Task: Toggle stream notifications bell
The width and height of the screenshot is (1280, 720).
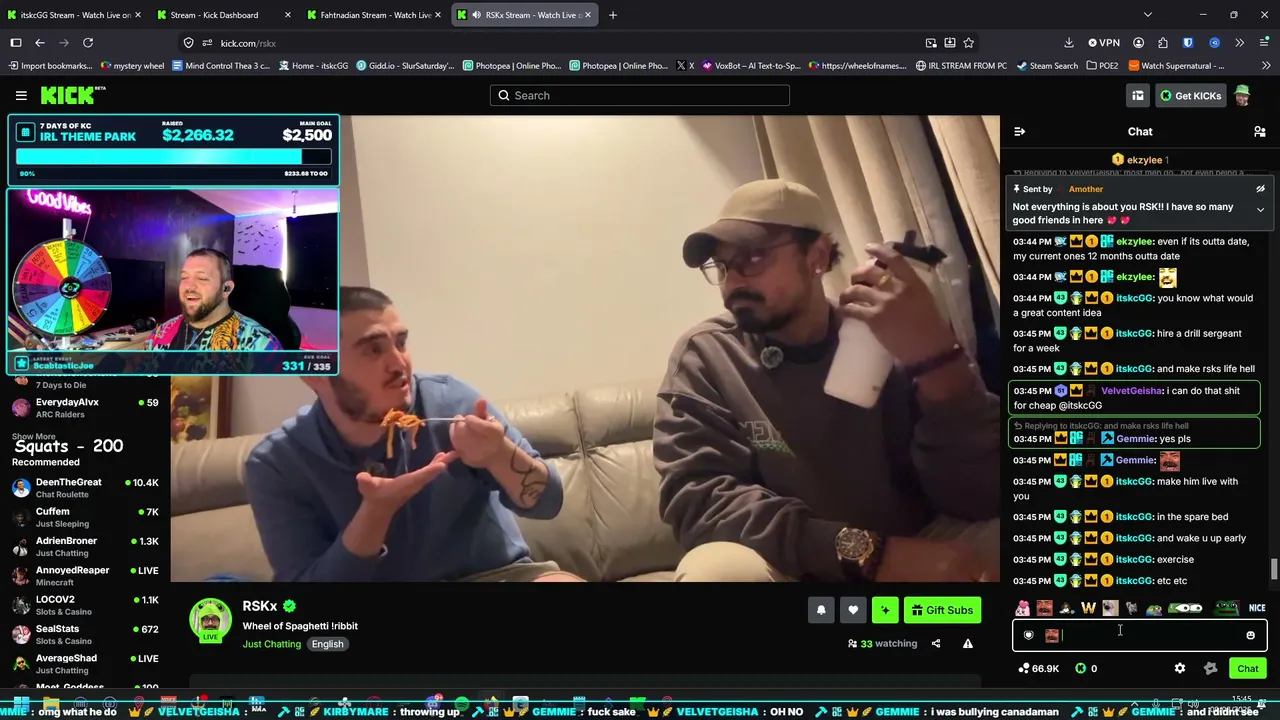Action: point(821,610)
